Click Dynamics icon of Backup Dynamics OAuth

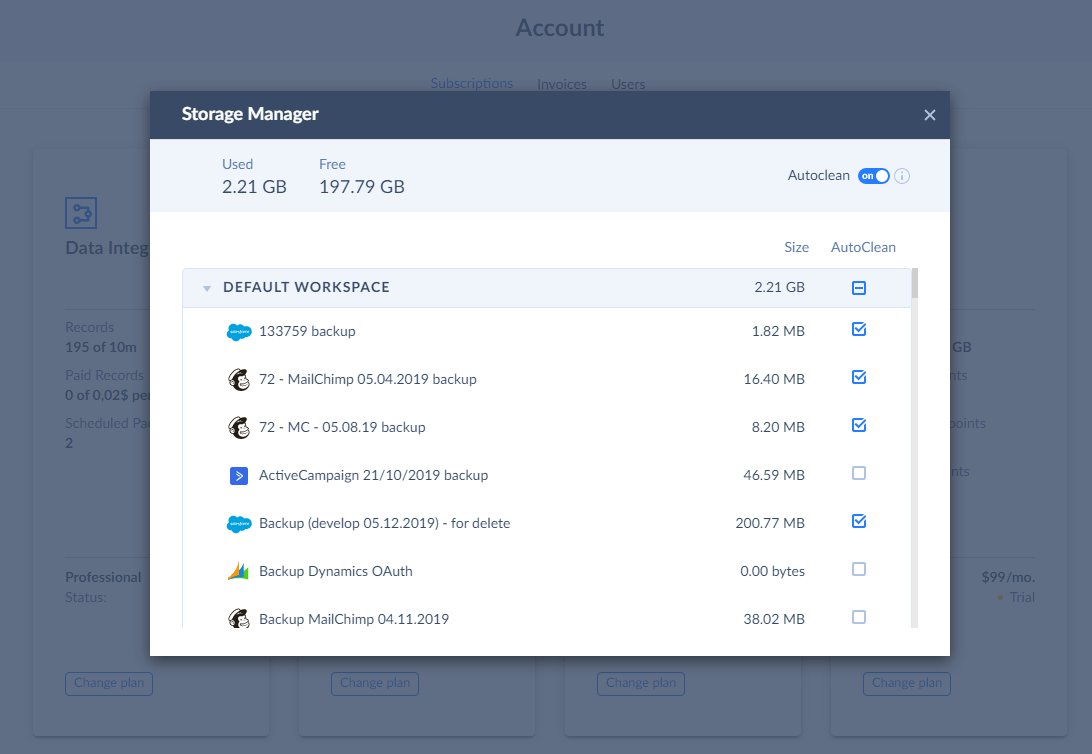(x=238, y=571)
